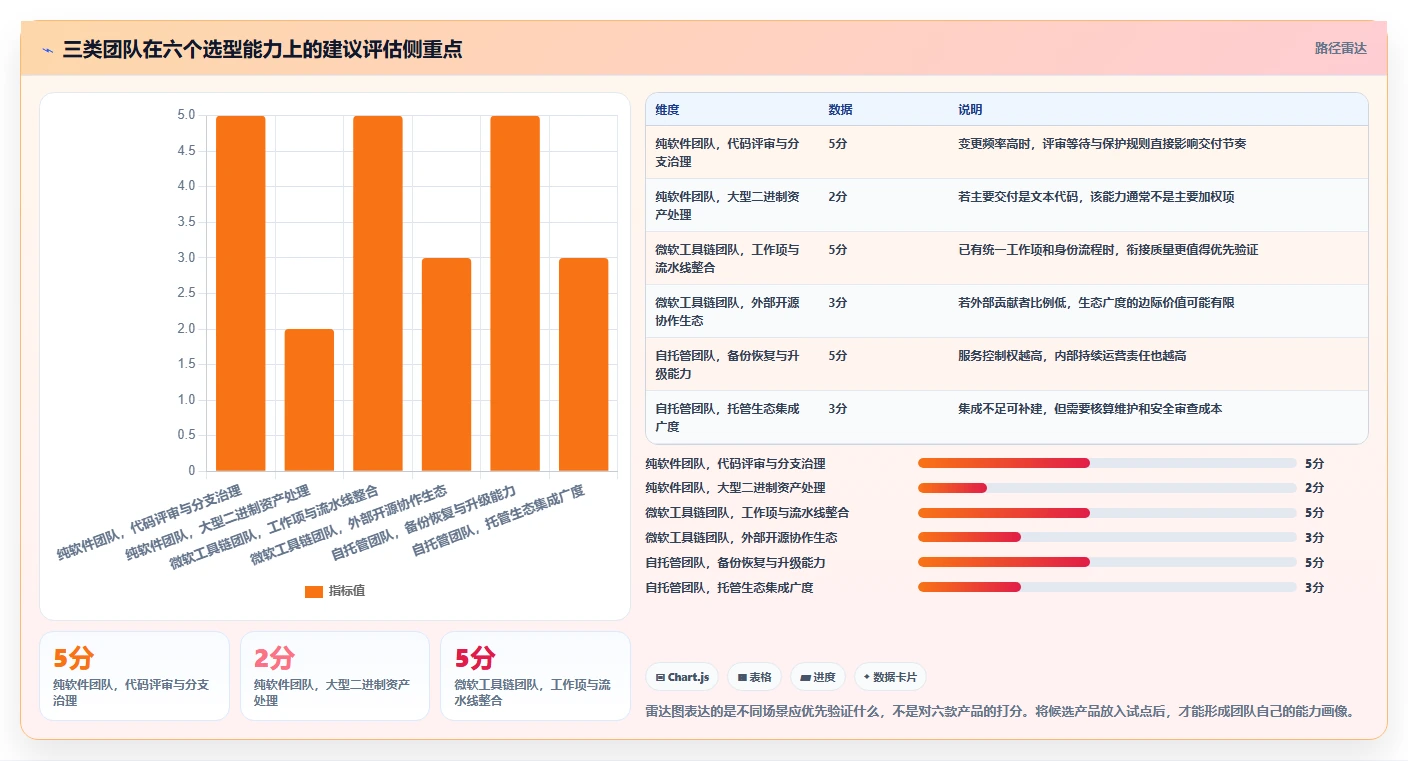Viewport: 1408px width, 761px height.
Task: Click the bar for 微软工具链团队，外部开源协作生态
Action: pyautogui.click(x=446, y=364)
